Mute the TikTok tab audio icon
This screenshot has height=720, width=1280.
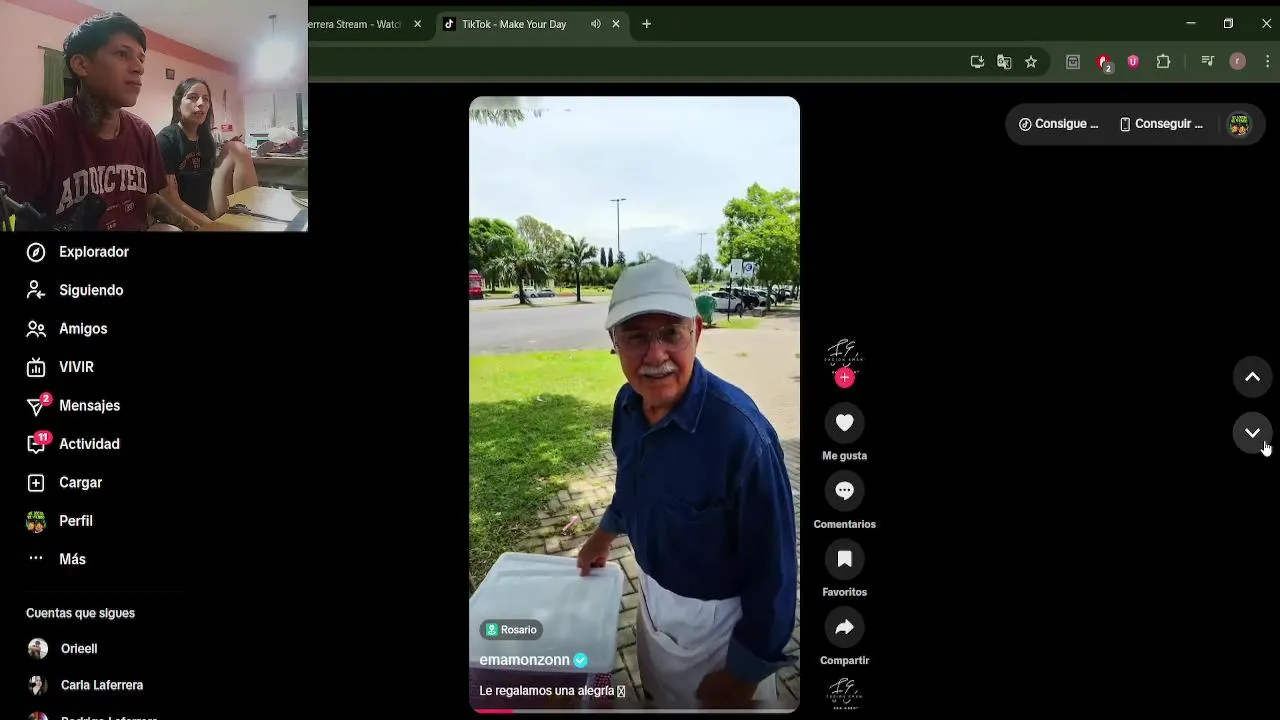click(596, 24)
